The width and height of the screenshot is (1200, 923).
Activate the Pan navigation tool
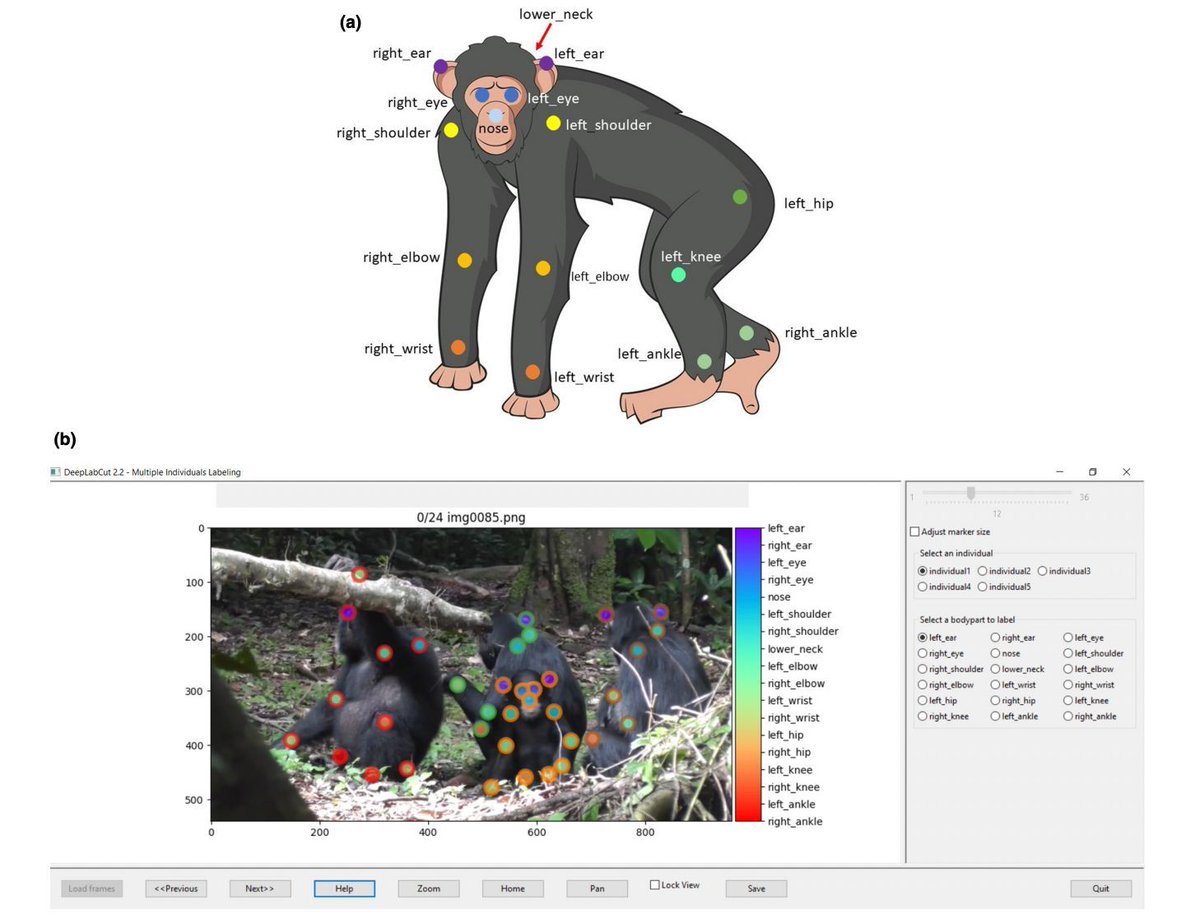pyautogui.click(x=596, y=888)
